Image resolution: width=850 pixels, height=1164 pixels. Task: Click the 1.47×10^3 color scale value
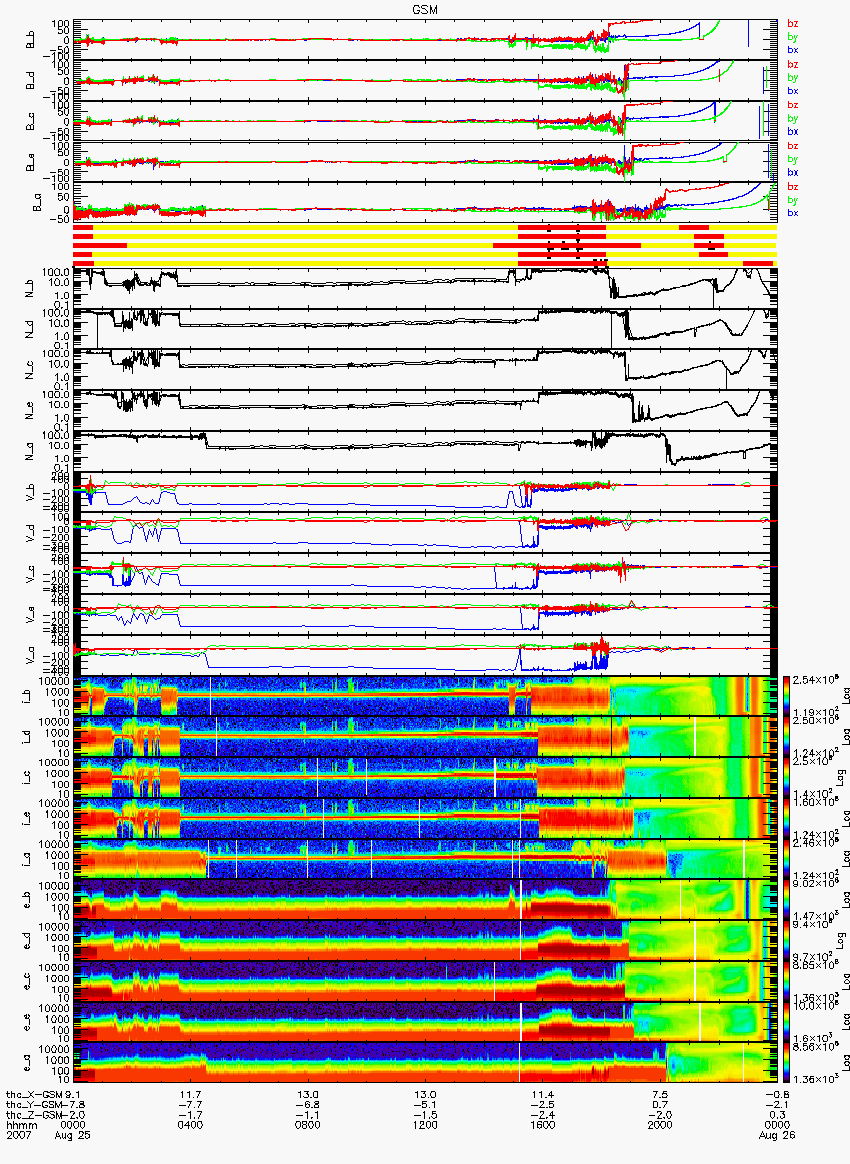point(814,915)
